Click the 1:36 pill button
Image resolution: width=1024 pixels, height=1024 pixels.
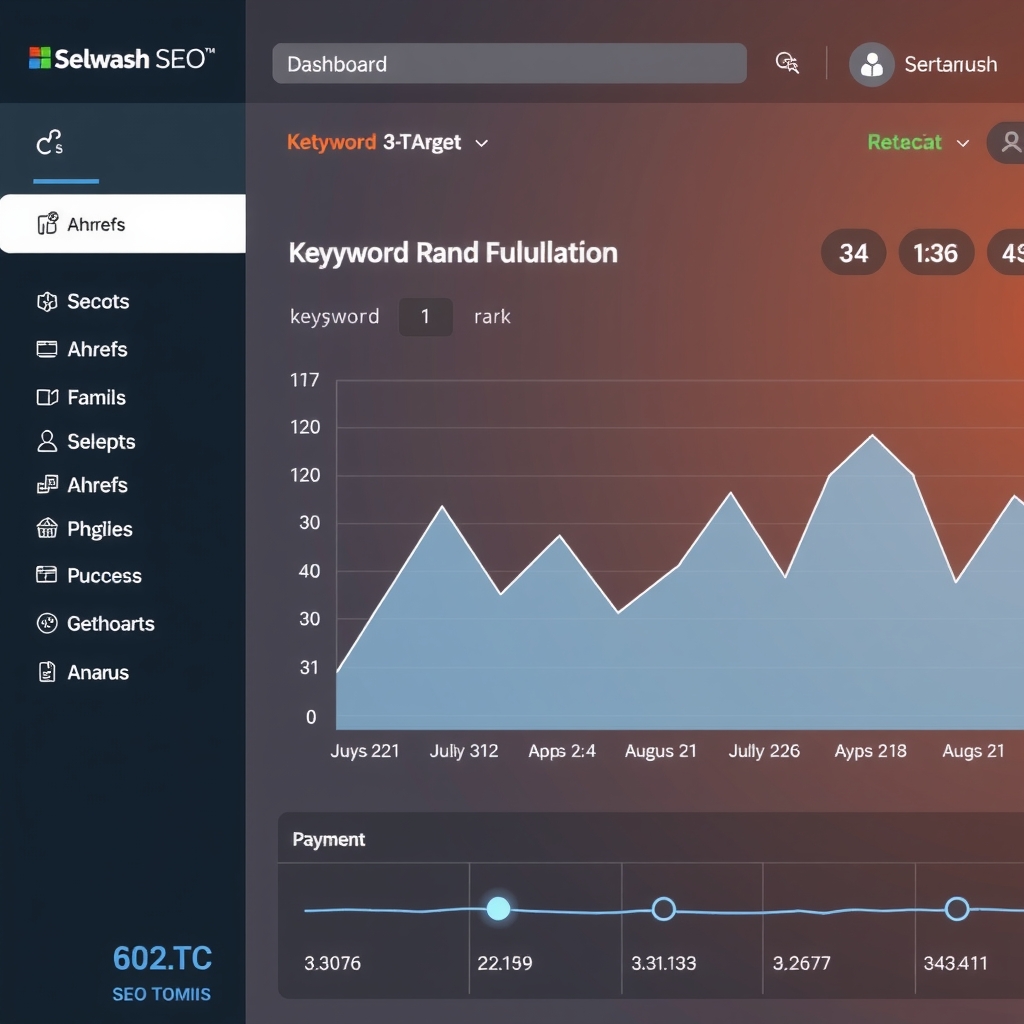(x=936, y=252)
